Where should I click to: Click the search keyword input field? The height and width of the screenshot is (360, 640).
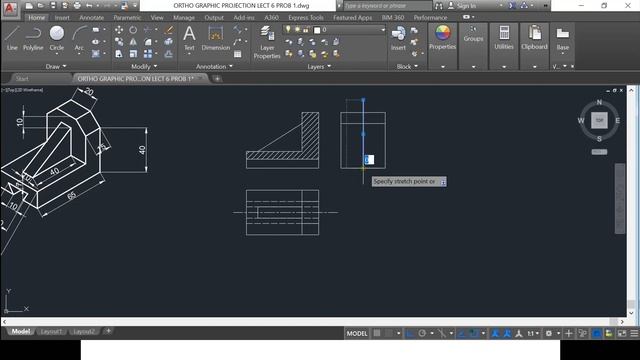point(387,6)
